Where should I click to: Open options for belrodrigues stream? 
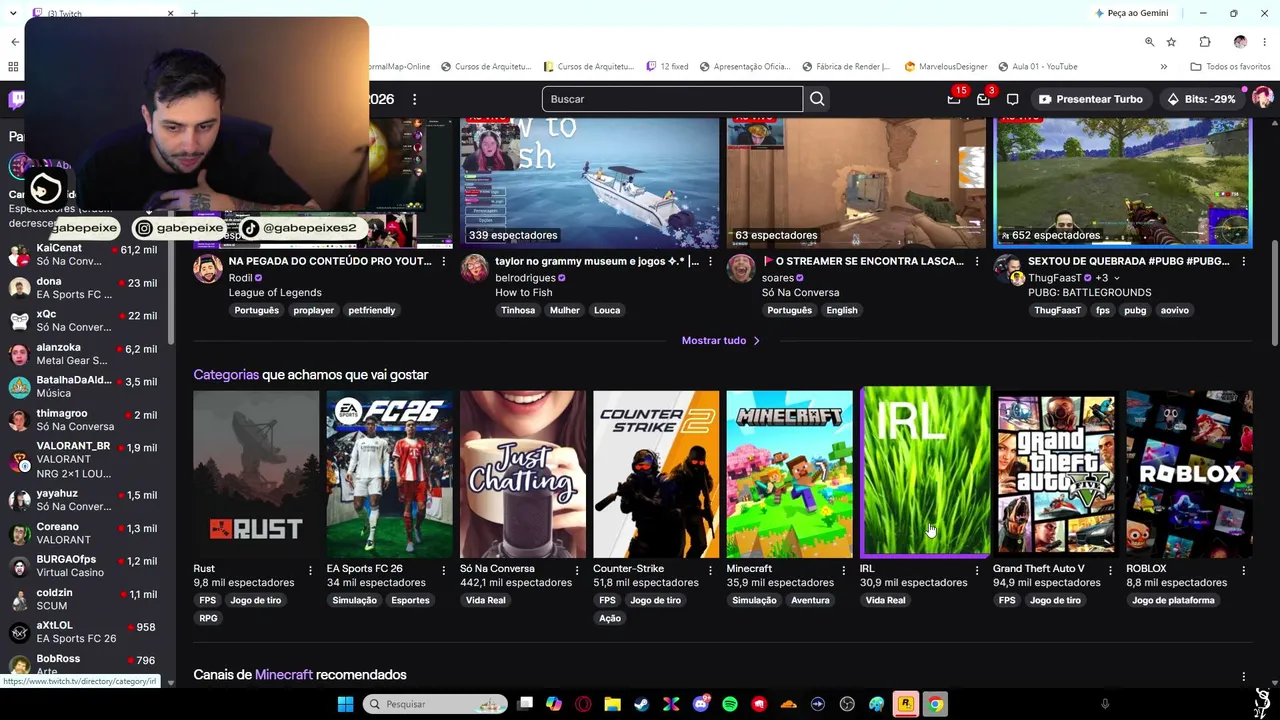tap(710, 262)
